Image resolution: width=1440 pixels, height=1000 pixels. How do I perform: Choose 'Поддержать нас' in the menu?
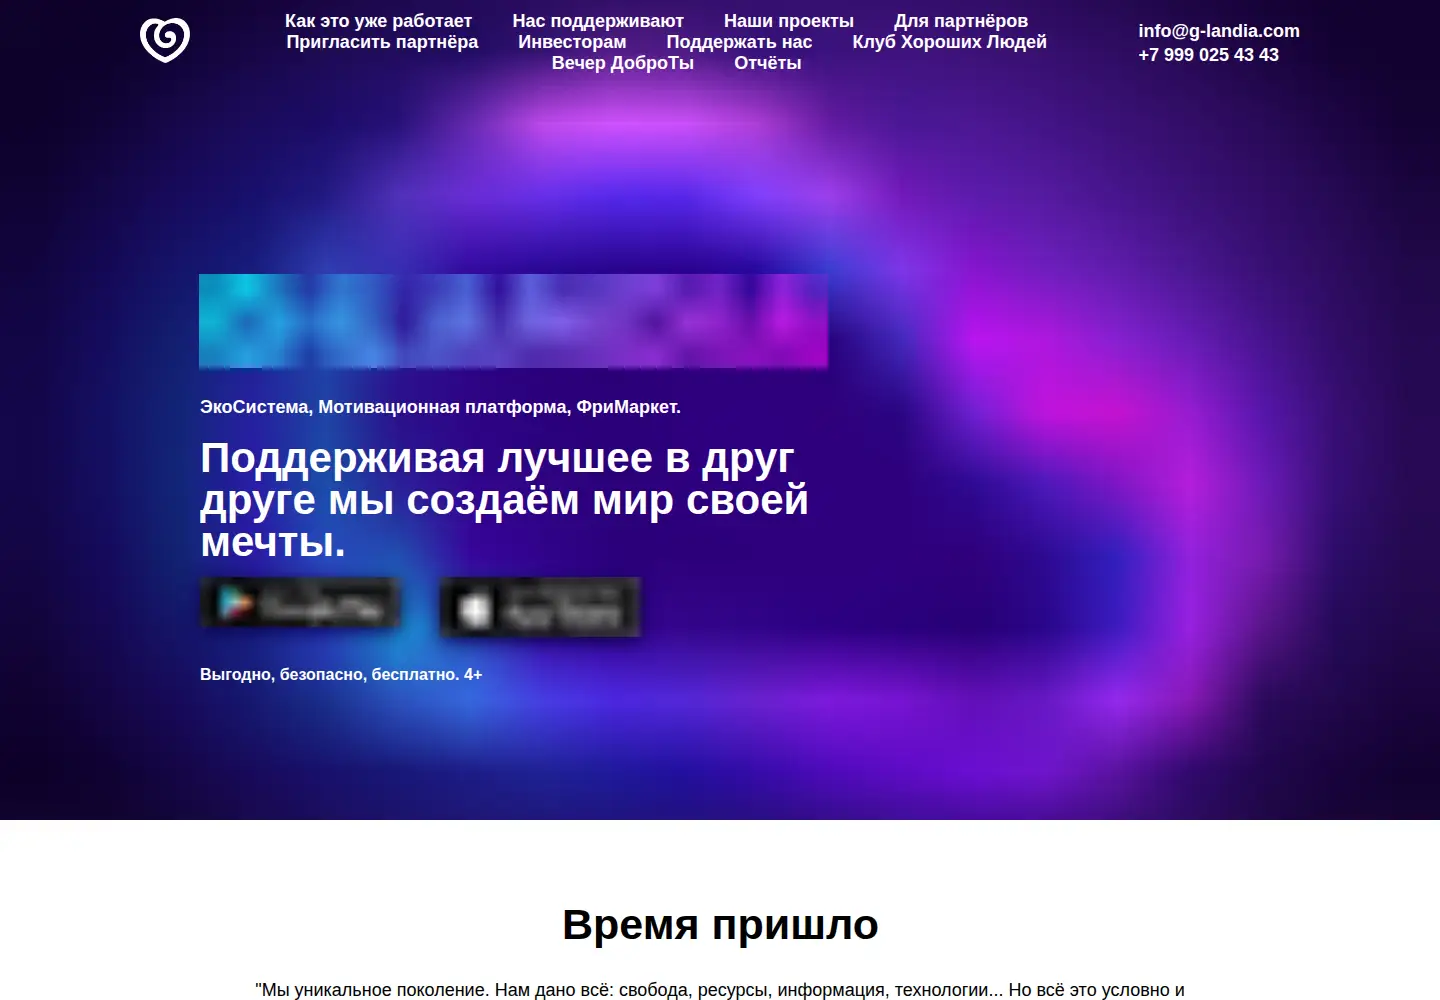click(739, 42)
